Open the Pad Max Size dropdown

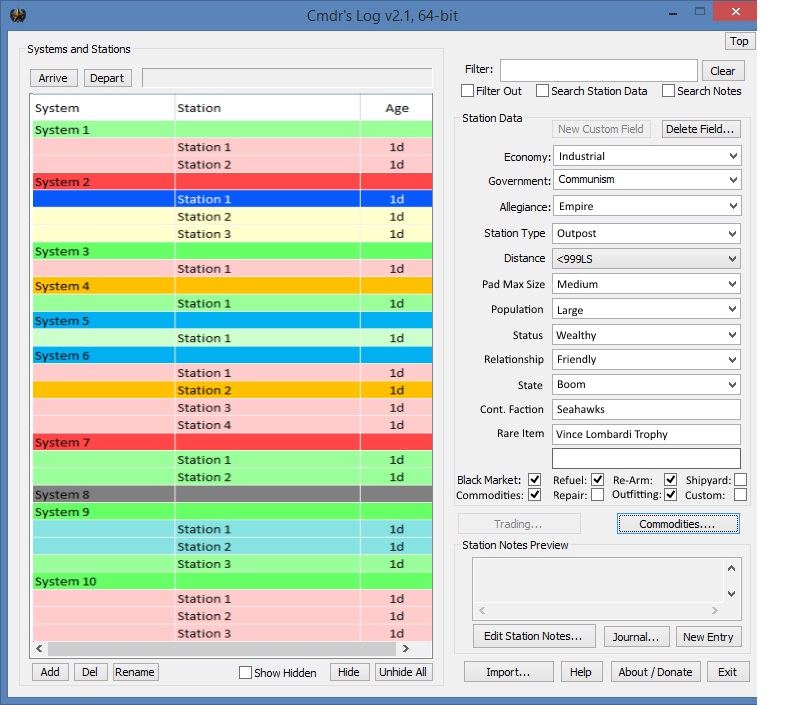coord(646,284)
